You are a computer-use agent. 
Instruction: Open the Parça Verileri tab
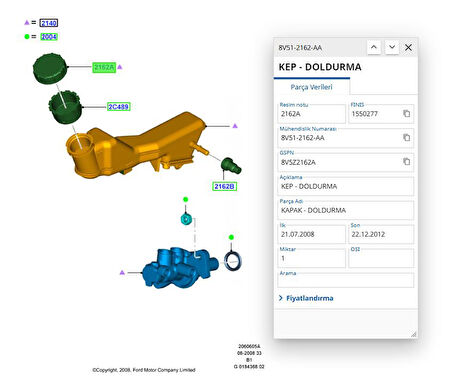(311, 87)
